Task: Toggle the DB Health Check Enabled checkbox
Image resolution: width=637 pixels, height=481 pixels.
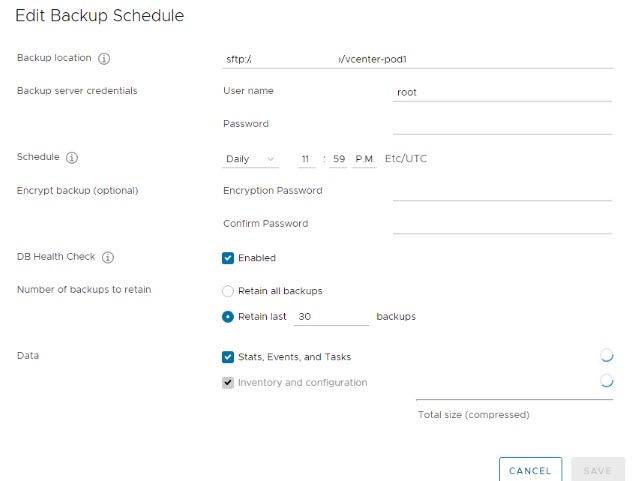Action: 228,258
